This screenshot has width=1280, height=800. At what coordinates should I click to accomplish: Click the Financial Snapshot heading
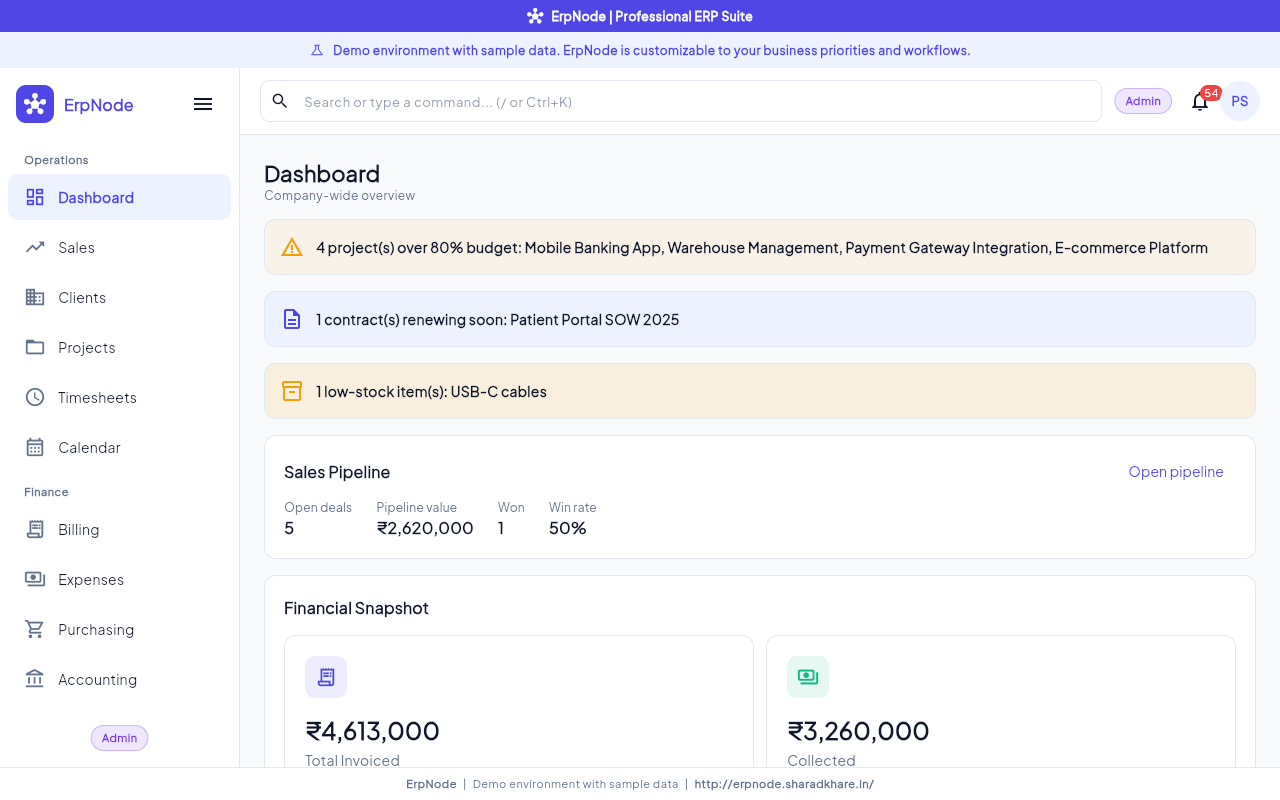[x=356, y=608]
